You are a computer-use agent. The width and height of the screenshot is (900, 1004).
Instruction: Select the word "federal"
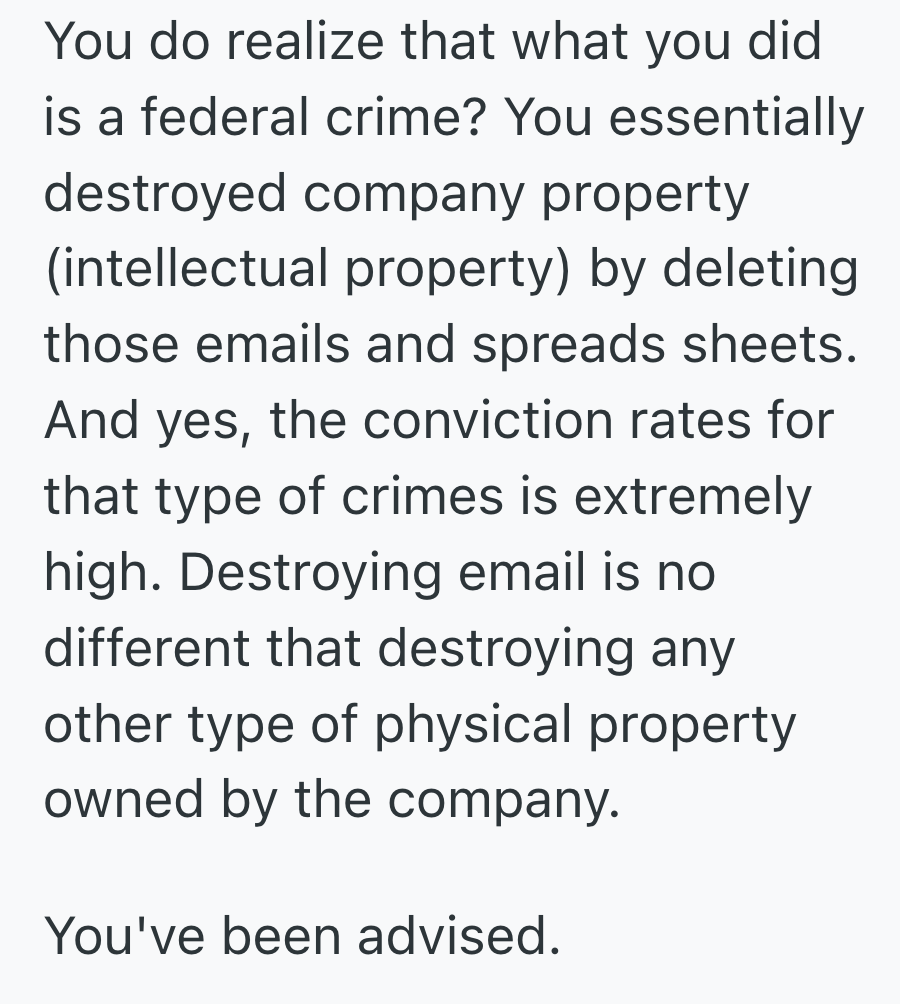(x=210, y=118)
